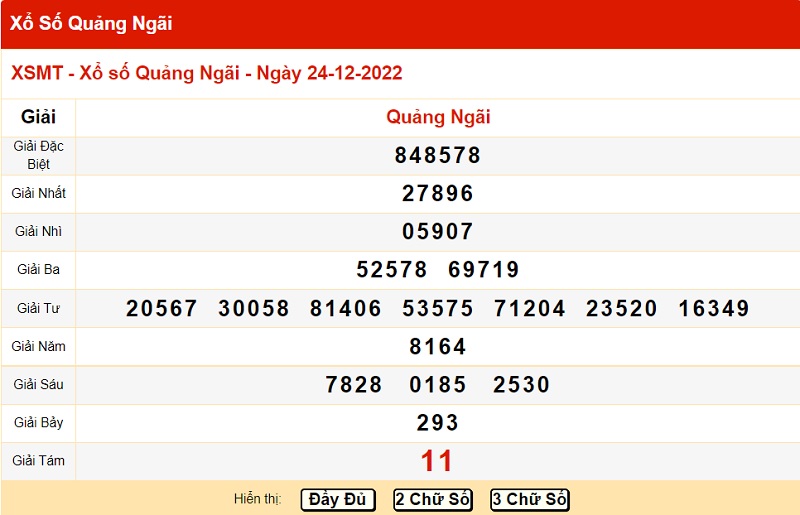Screen dimensions: 800x515
Task: Select the 2 Chữ Số display button
Action: click(x=433, y=500)
